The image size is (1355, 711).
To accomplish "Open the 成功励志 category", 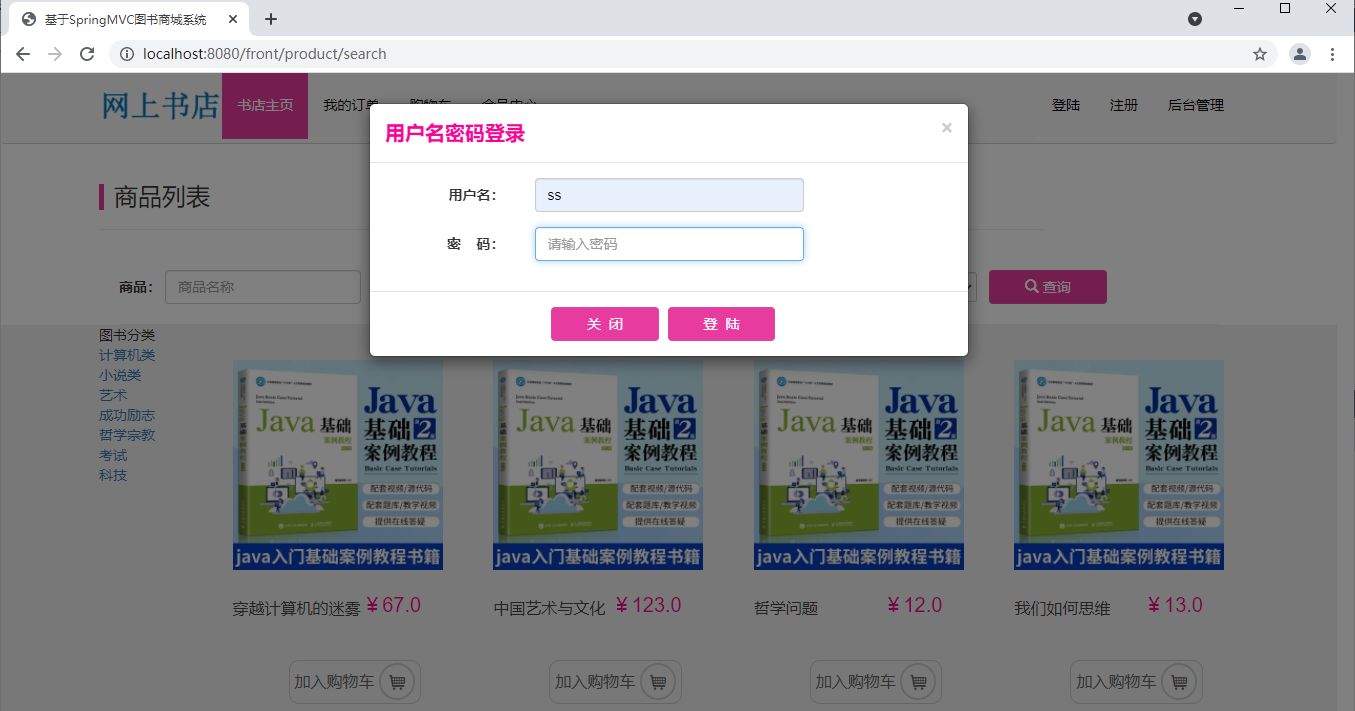I will [x=127, y=415].
